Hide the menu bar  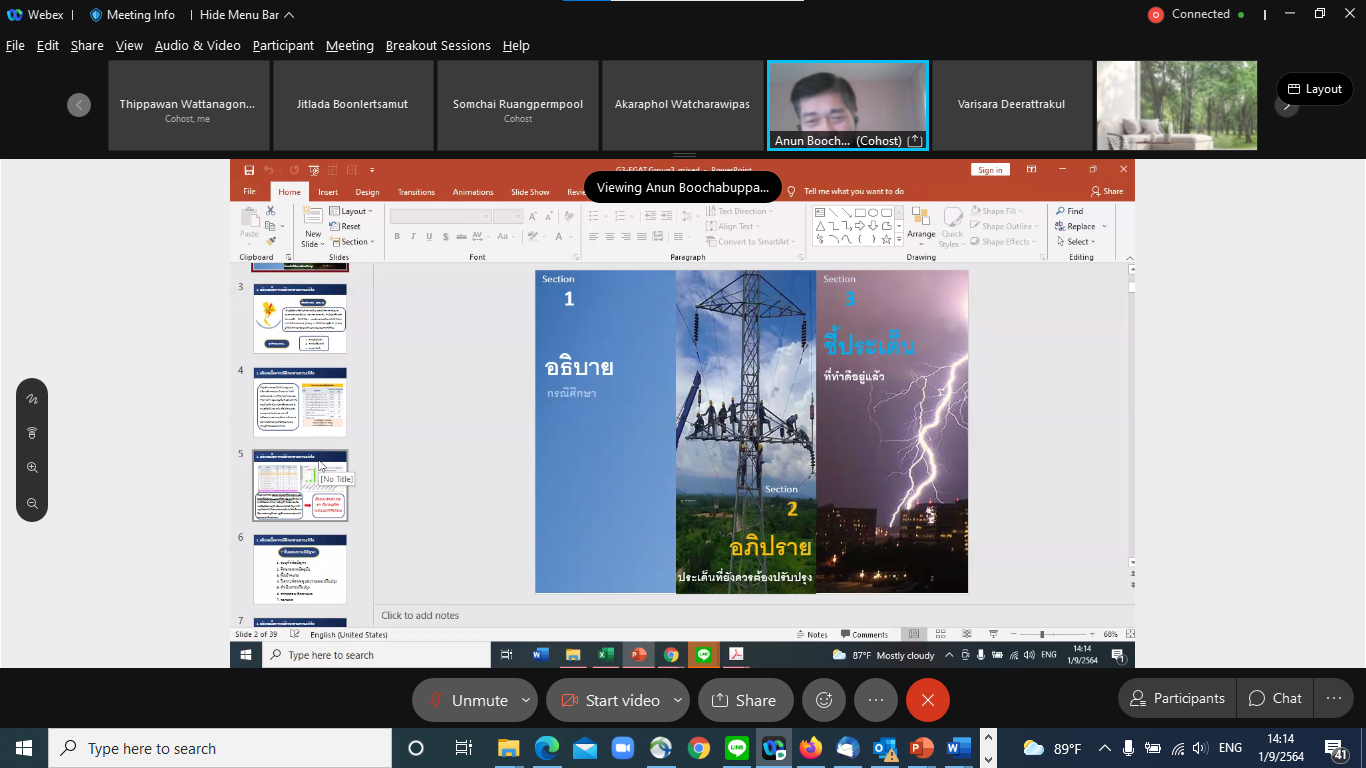[x=246, y=15]
